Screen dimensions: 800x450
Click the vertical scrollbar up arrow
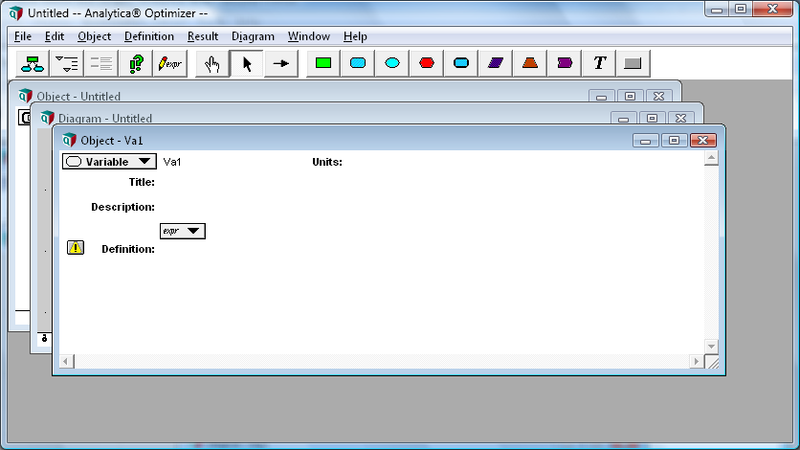tap(711, 158)
